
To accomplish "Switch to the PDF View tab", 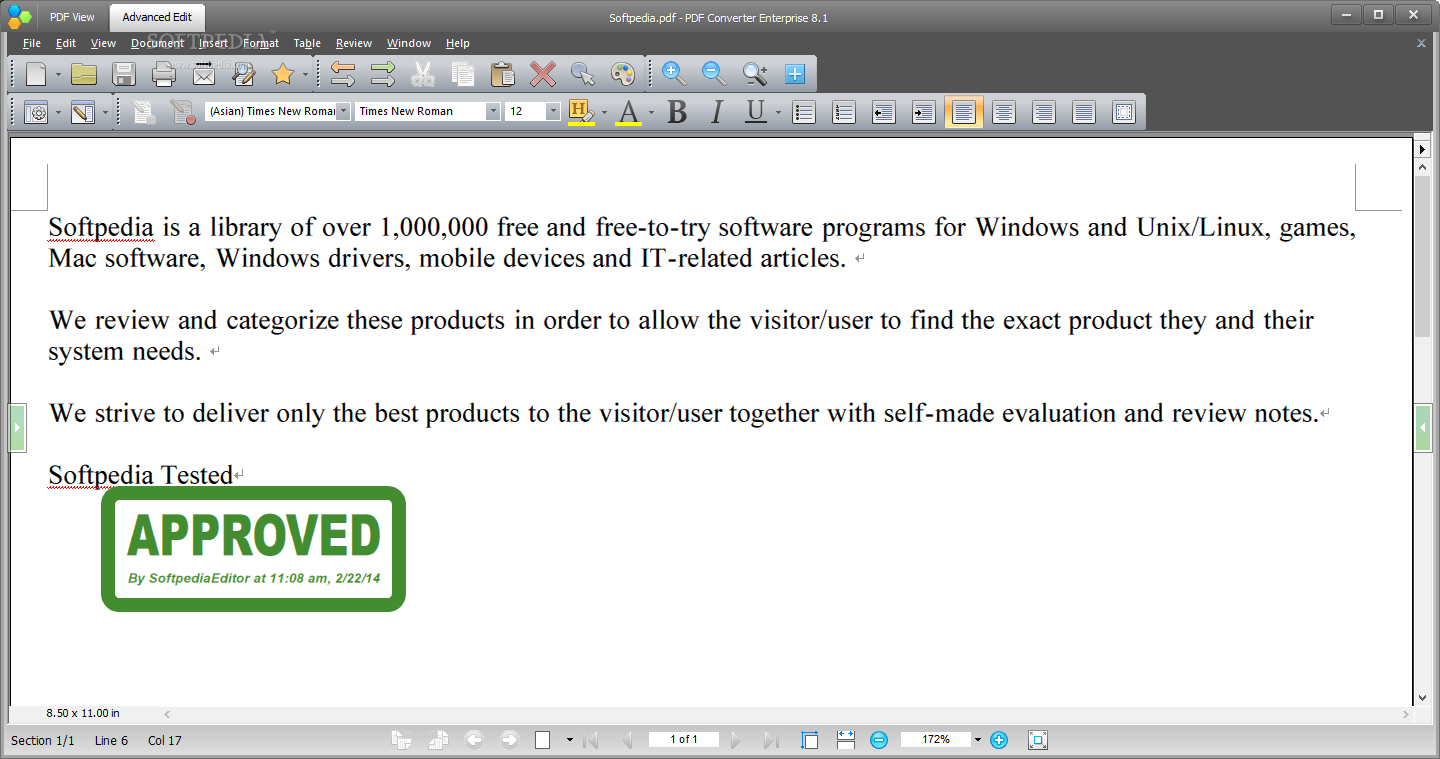I will [x=72, y=17].
